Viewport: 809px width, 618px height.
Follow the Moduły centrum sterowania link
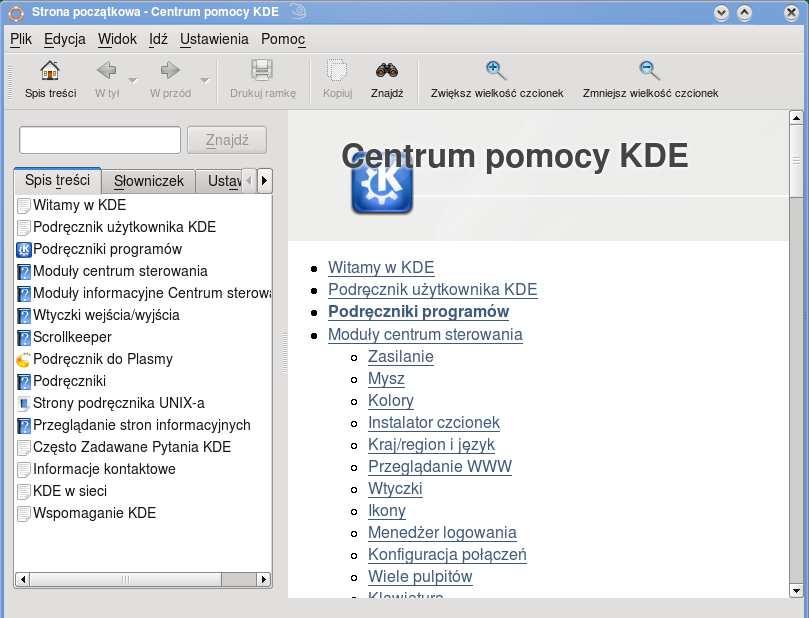(x=425, y=335)
